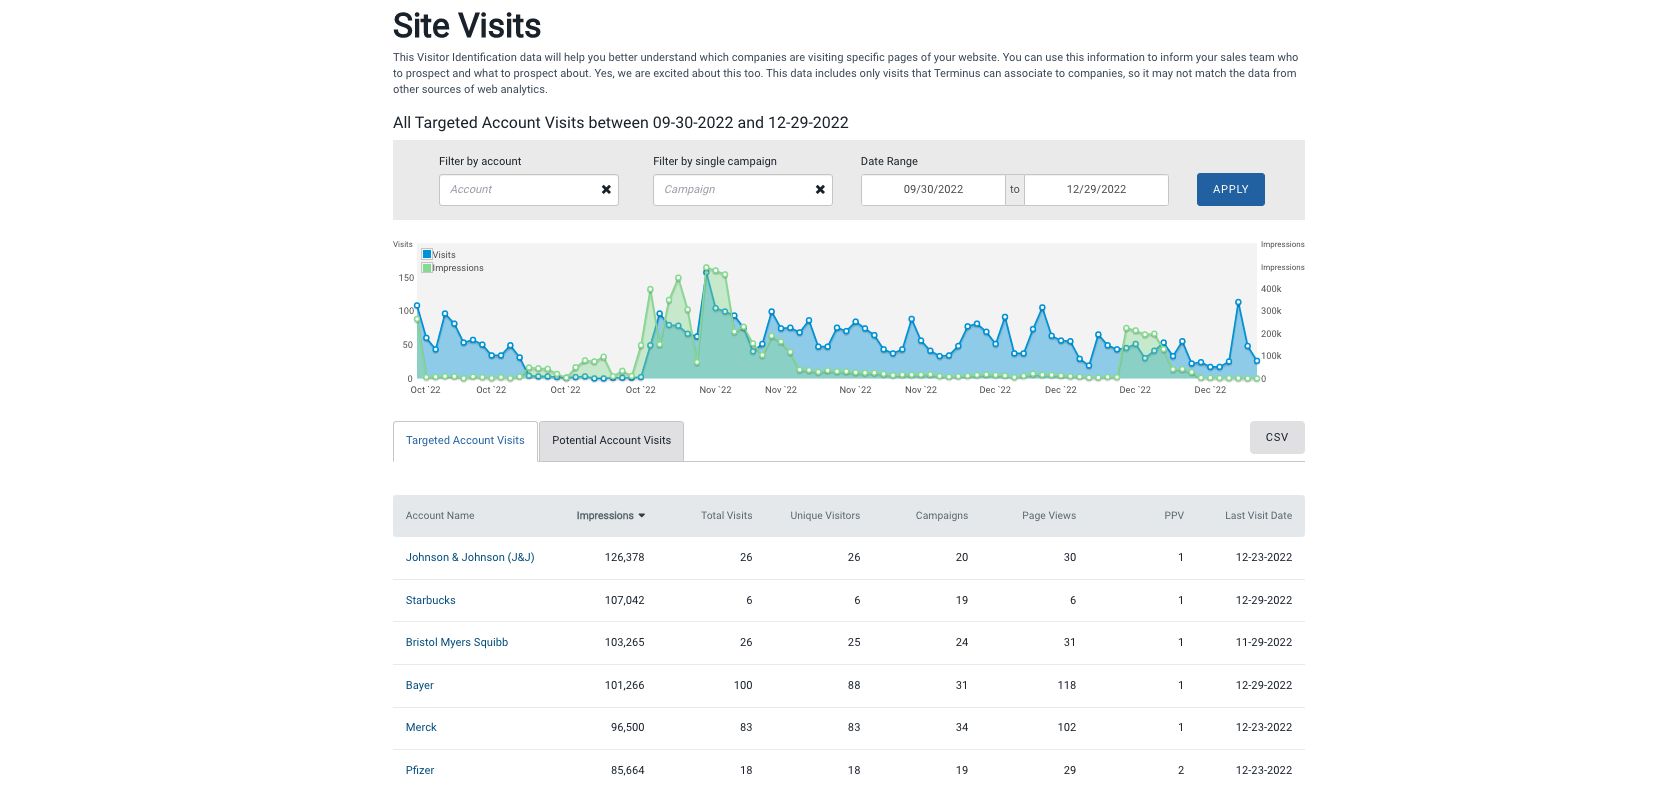1675x785 pixels.
Task: Select impressions value 85,664
Action: pyautogui.click(x=627, y=771)
